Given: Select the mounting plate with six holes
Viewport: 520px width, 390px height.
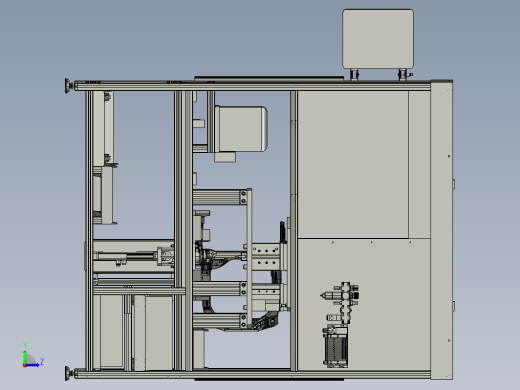Looking at the screenshot, I should pos(266,256).
